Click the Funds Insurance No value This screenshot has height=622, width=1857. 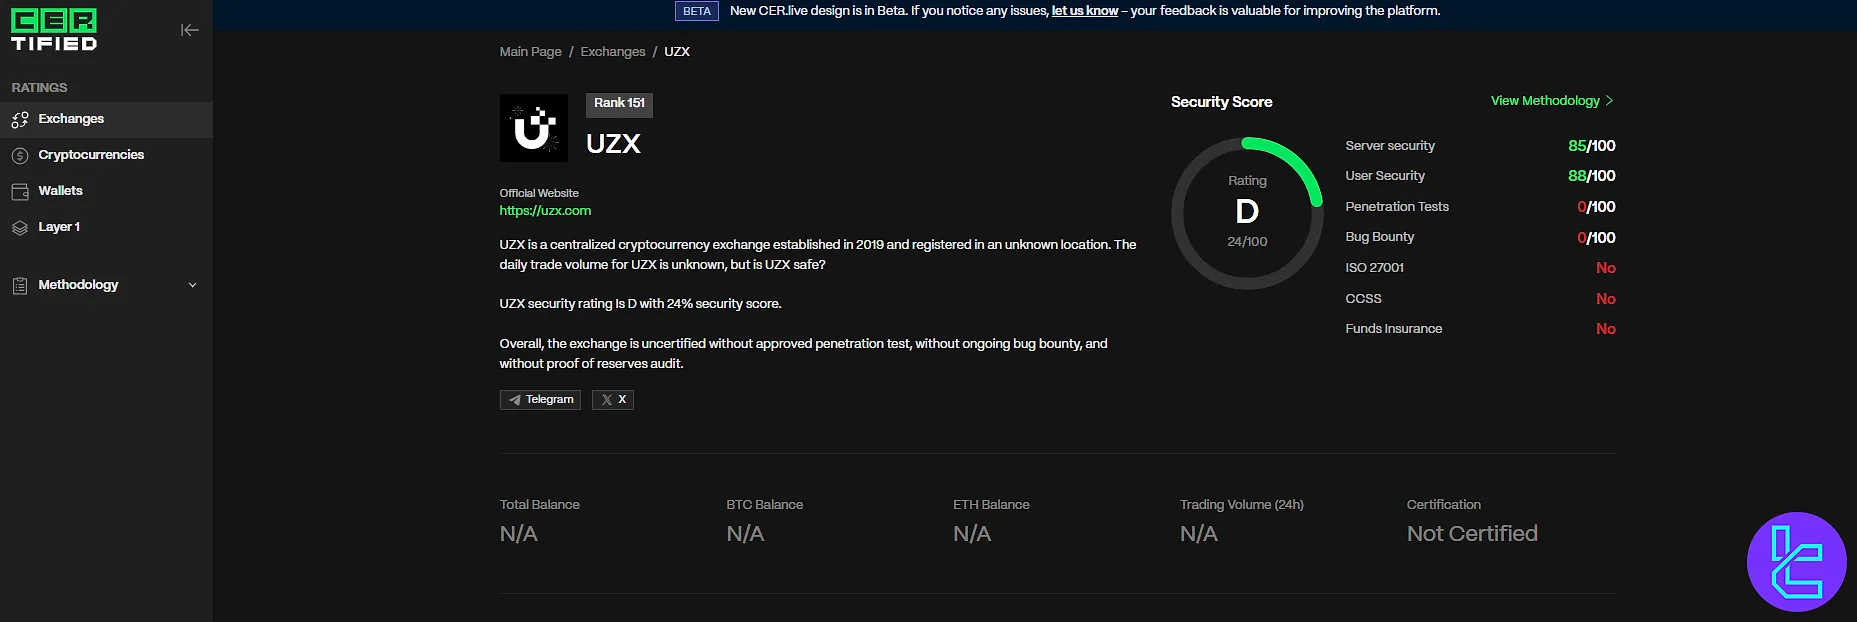click(1606, 329)
